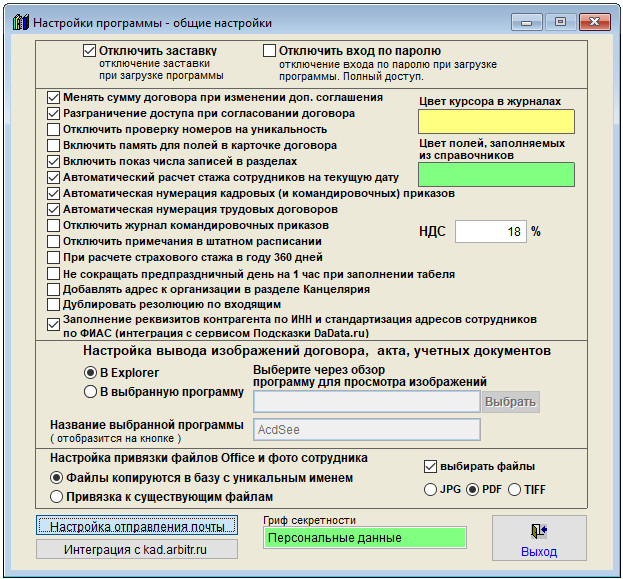Click the green reference fields color swatch
Screen dimensions: 623x579
496,174
